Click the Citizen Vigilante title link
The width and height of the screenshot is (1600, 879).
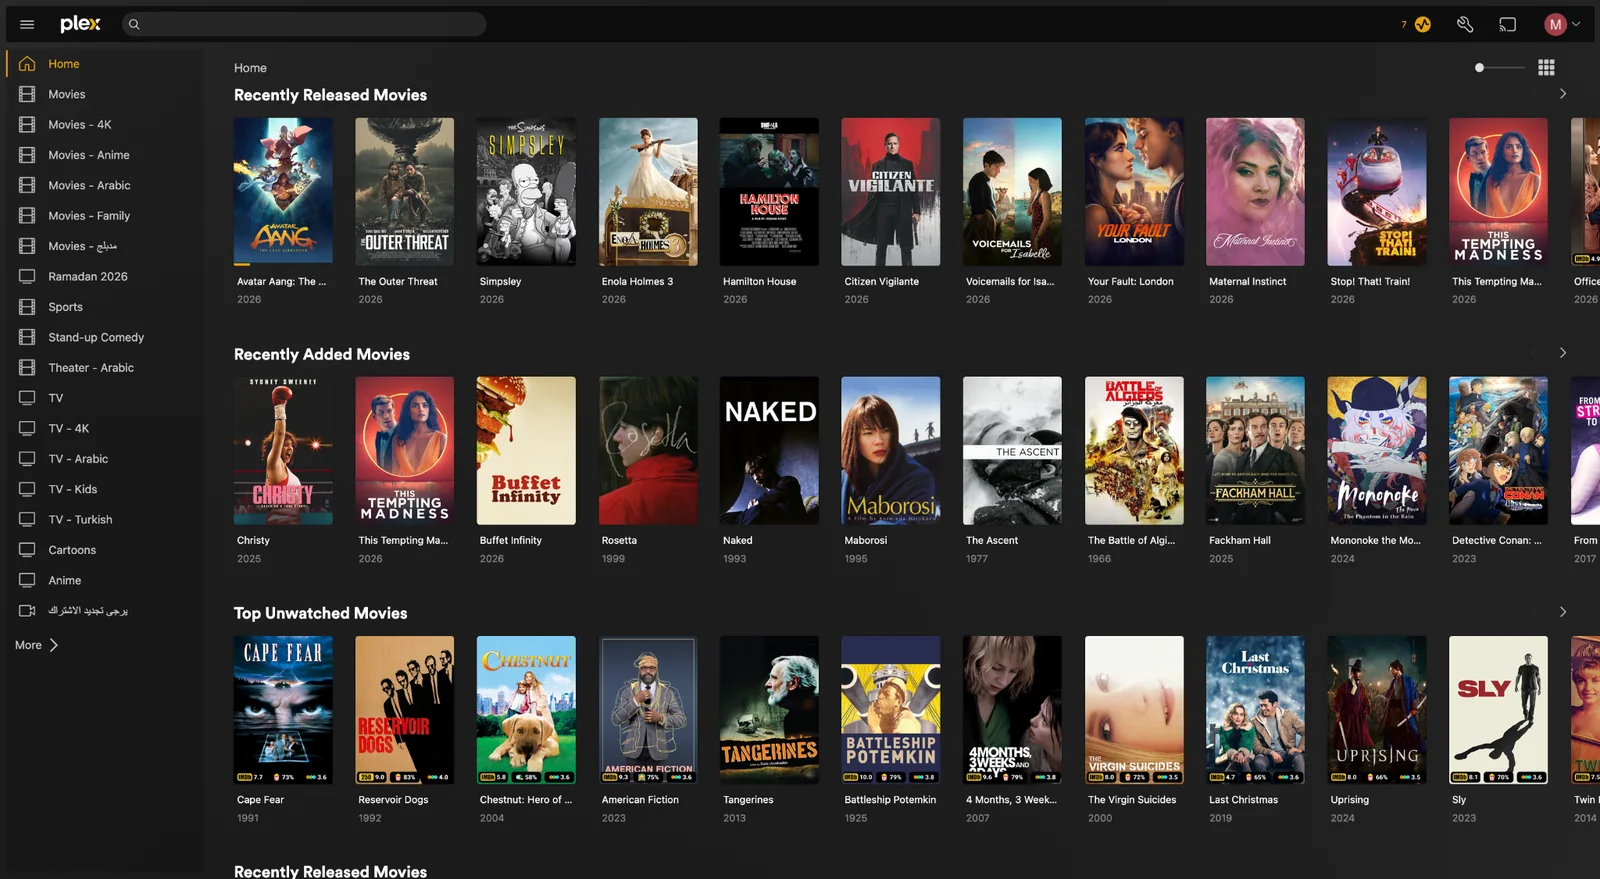click(881, 282)
